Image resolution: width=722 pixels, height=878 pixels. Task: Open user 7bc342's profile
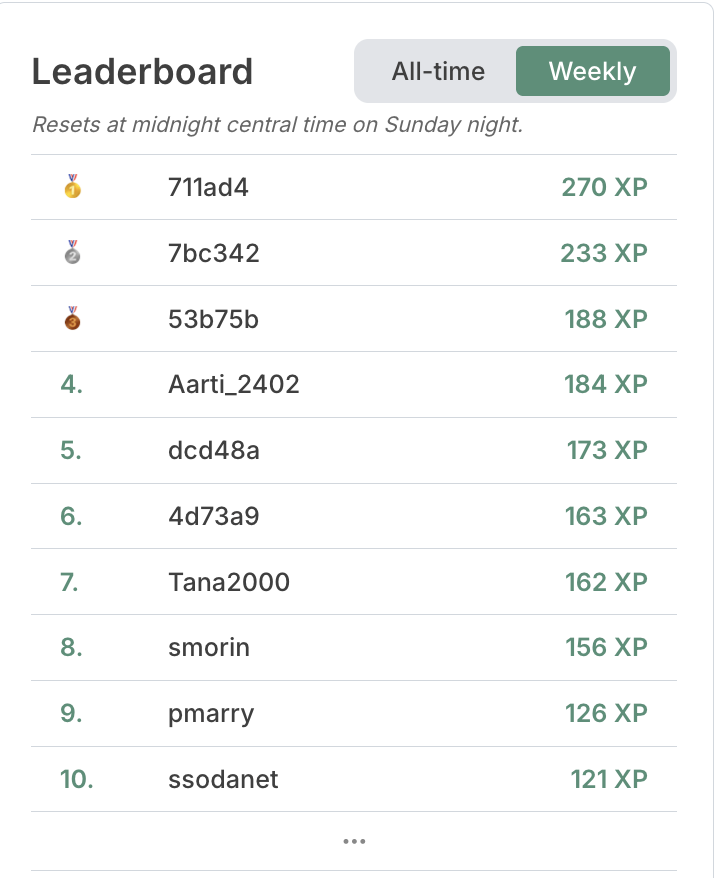click(x=214, y=253)
